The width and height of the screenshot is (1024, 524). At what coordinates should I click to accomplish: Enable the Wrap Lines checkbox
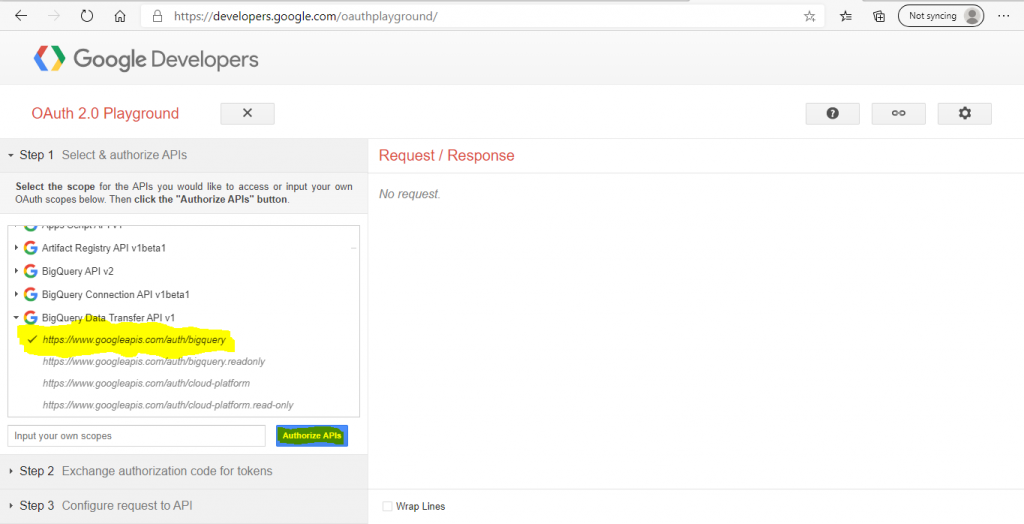click(387, 506)
